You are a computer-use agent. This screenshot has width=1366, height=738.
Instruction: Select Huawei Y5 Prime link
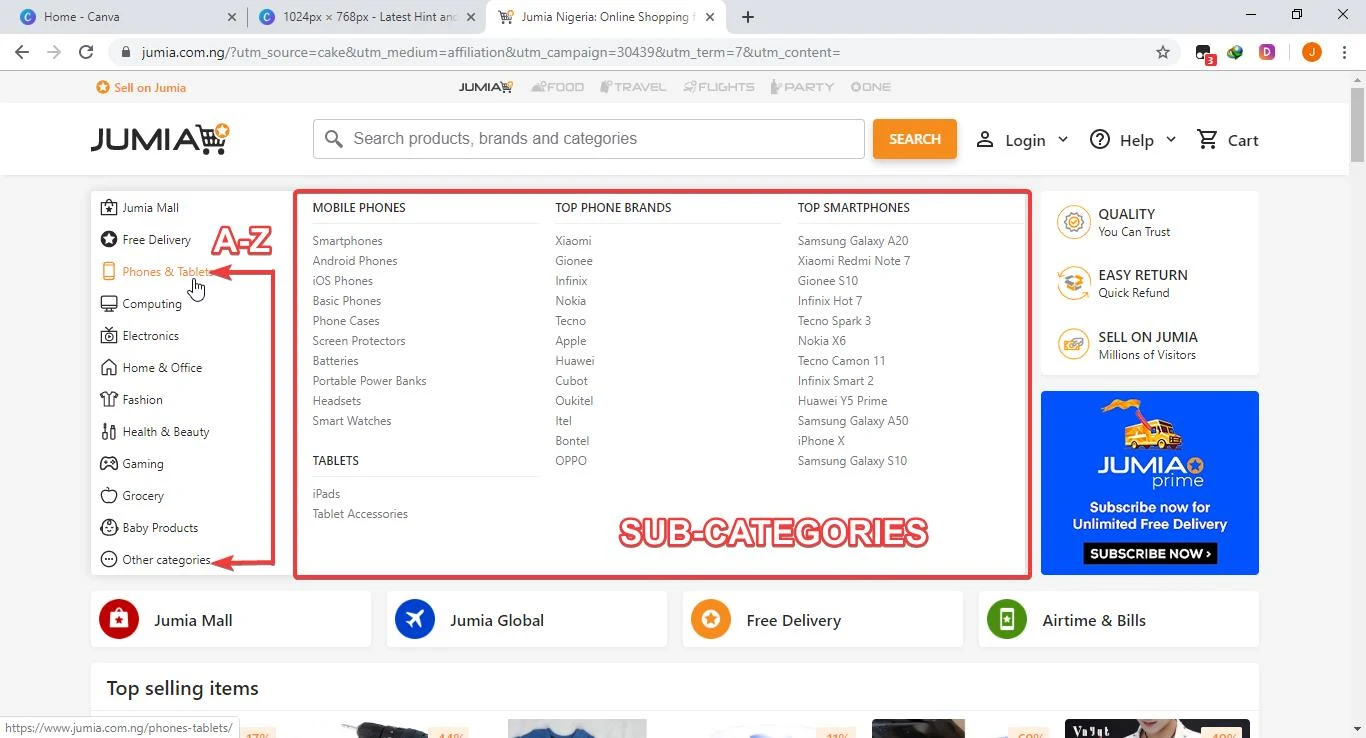842,401
